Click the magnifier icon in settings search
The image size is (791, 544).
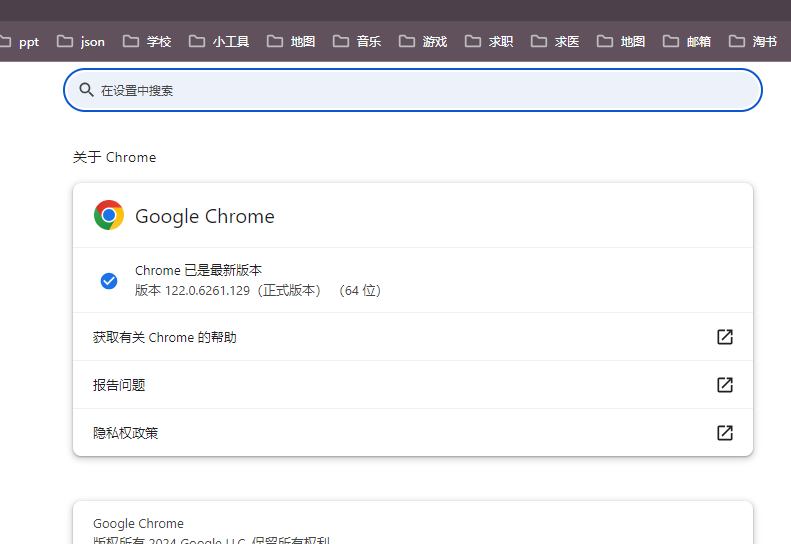[x=86, y=90]
